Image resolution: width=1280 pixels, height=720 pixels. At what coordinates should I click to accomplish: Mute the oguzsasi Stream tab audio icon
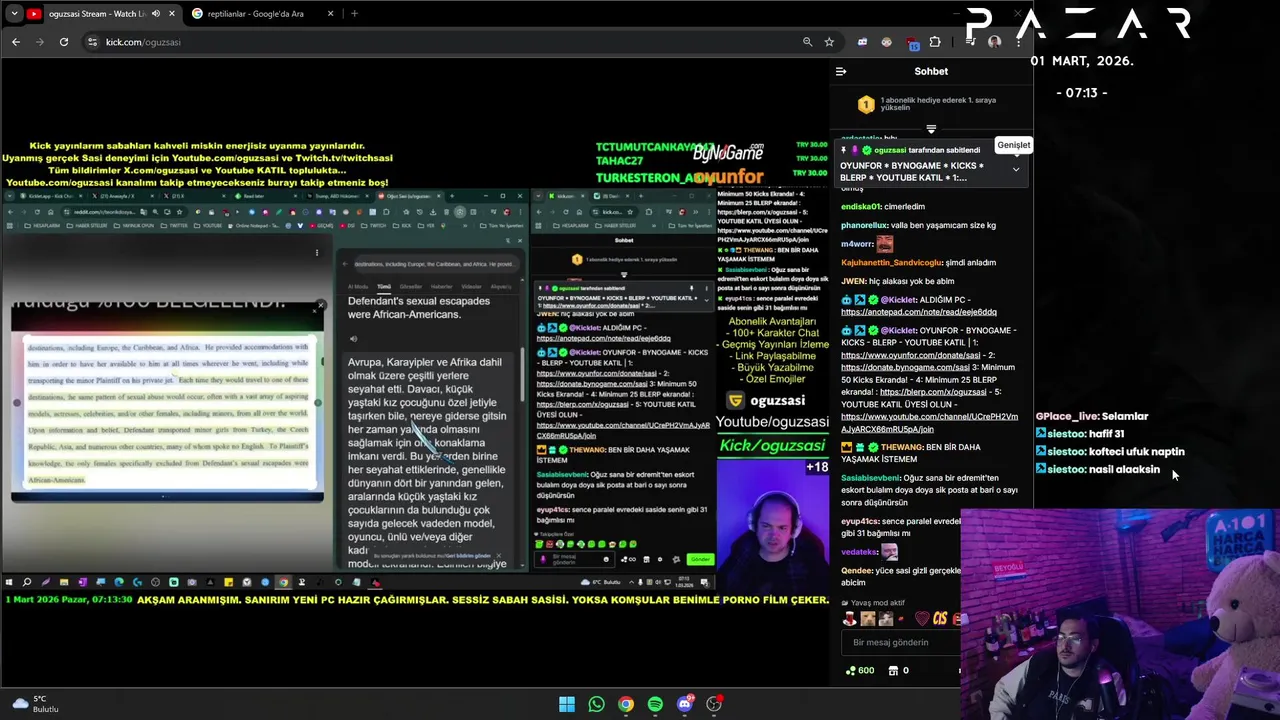point(156,13)
